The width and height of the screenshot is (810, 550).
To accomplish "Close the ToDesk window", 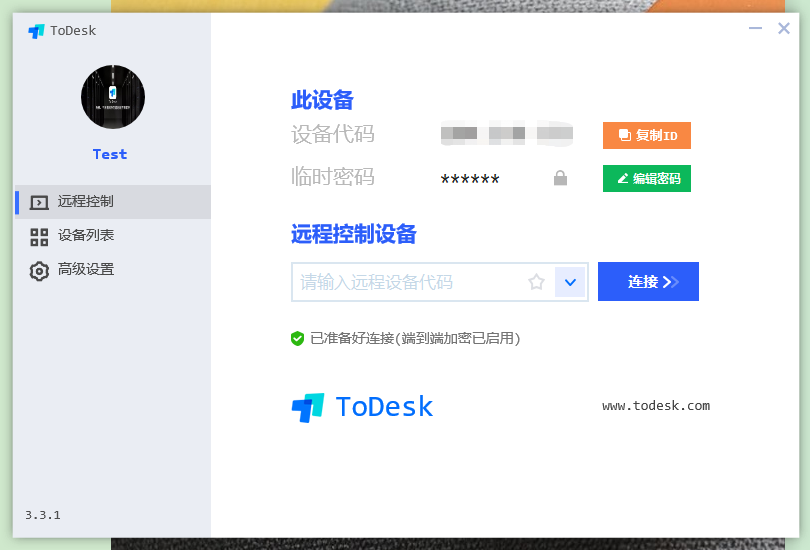I will tap(784, 28).
